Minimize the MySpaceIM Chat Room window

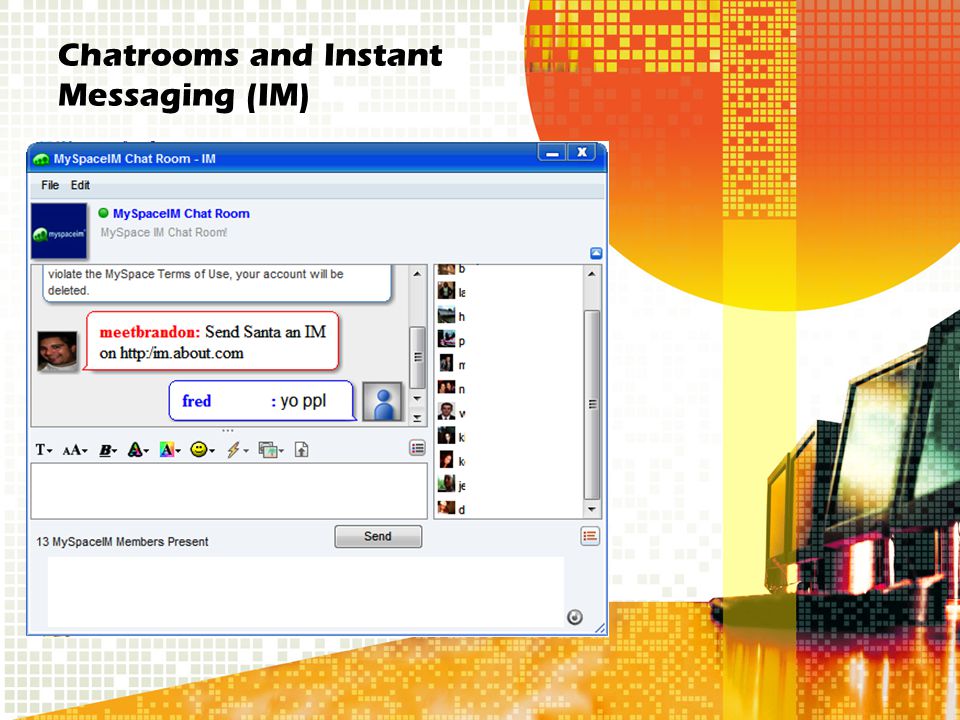coord(552,152)
